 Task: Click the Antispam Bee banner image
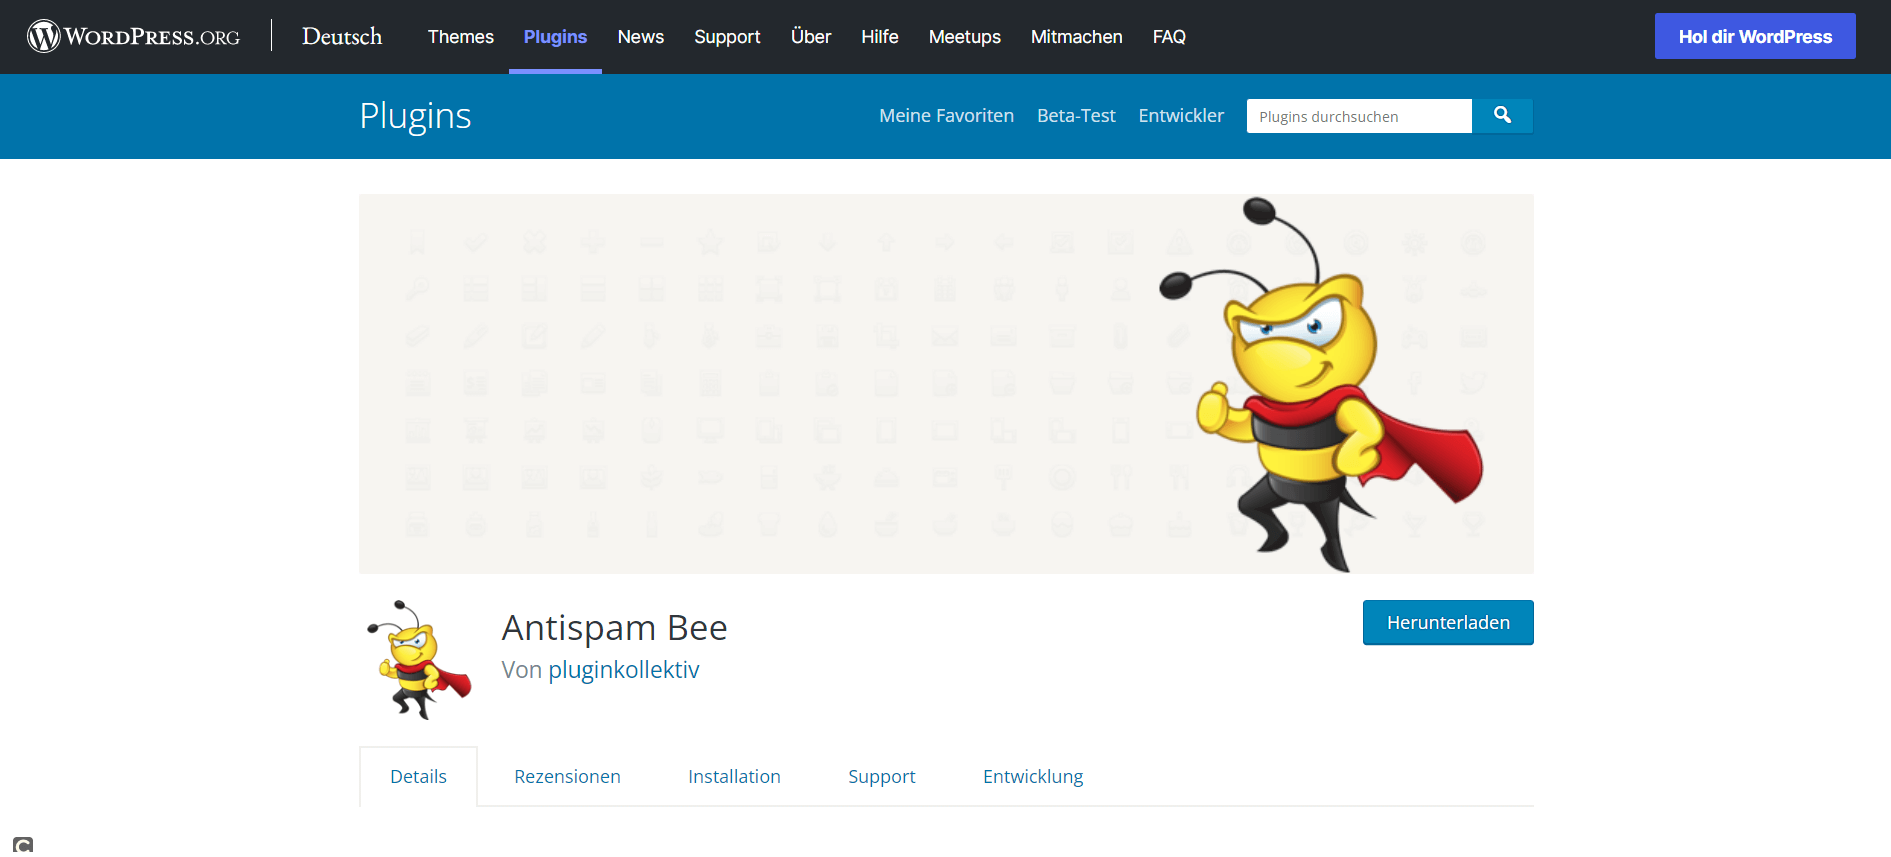pyautogui.click(x=946, y=384)
